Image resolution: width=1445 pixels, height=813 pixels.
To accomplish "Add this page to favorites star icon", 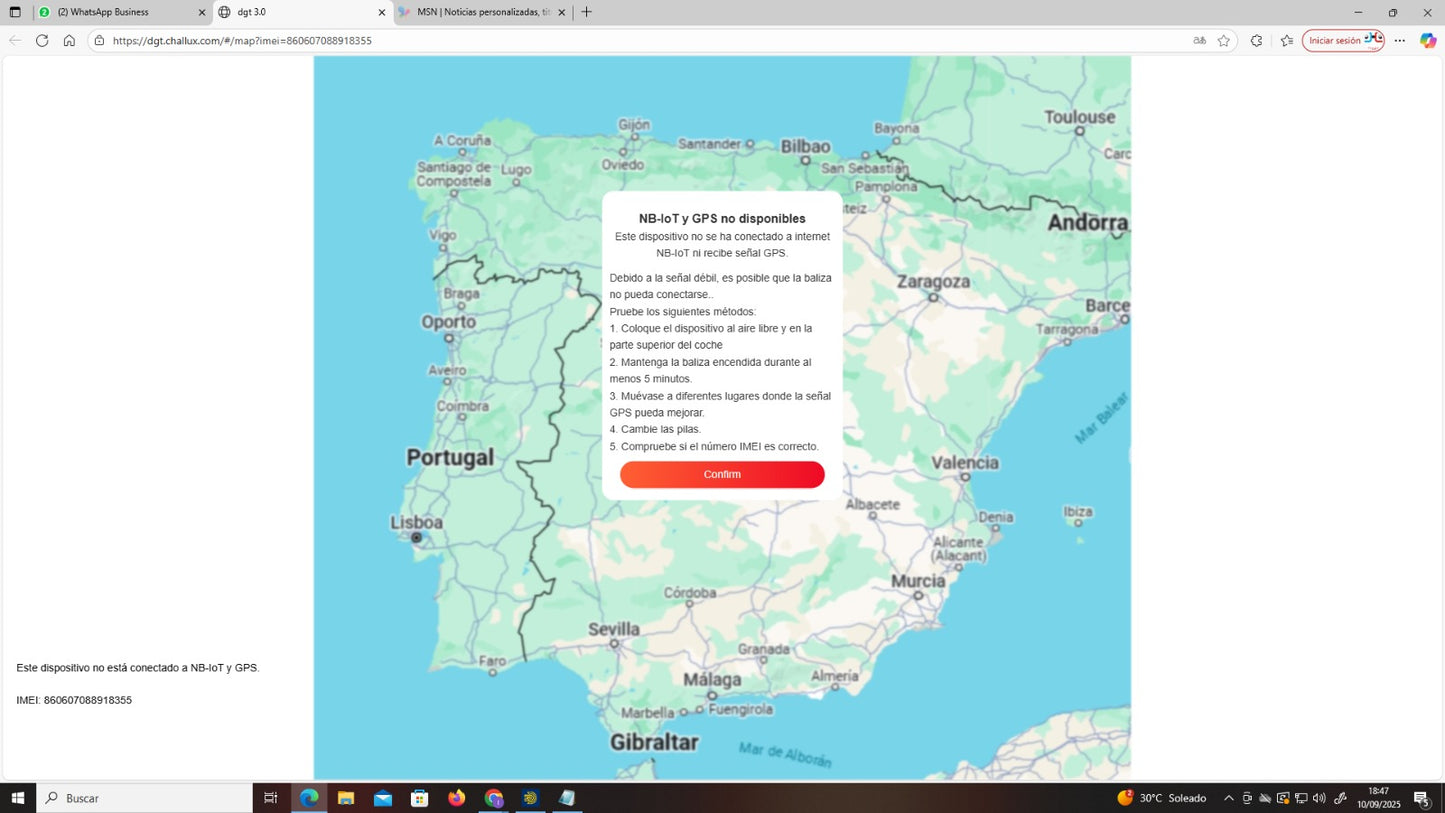I will (1223, 41).
